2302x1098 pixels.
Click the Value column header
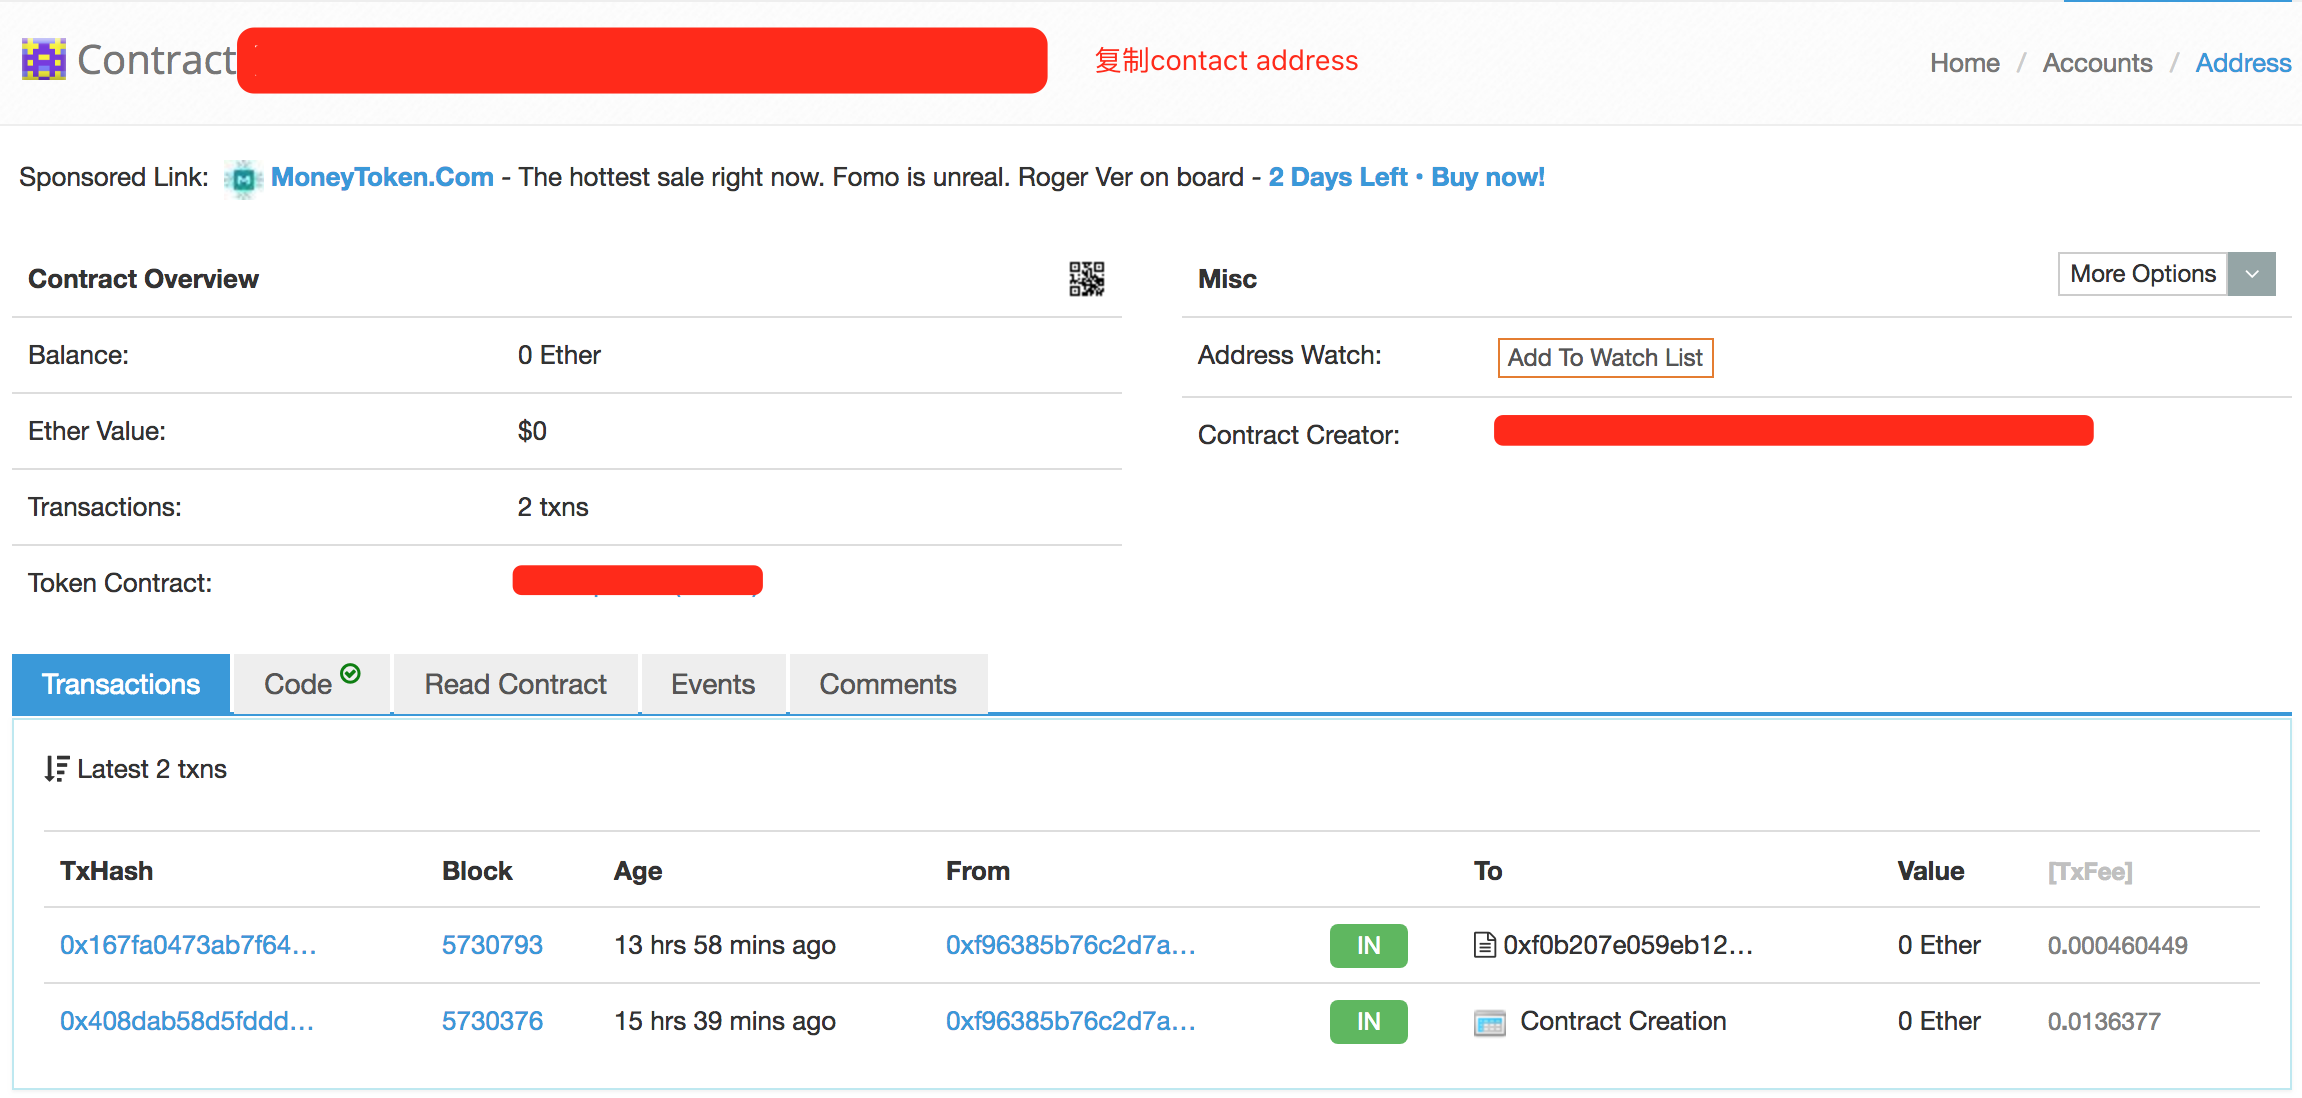pyautogui.click(x=1930, y=871)
